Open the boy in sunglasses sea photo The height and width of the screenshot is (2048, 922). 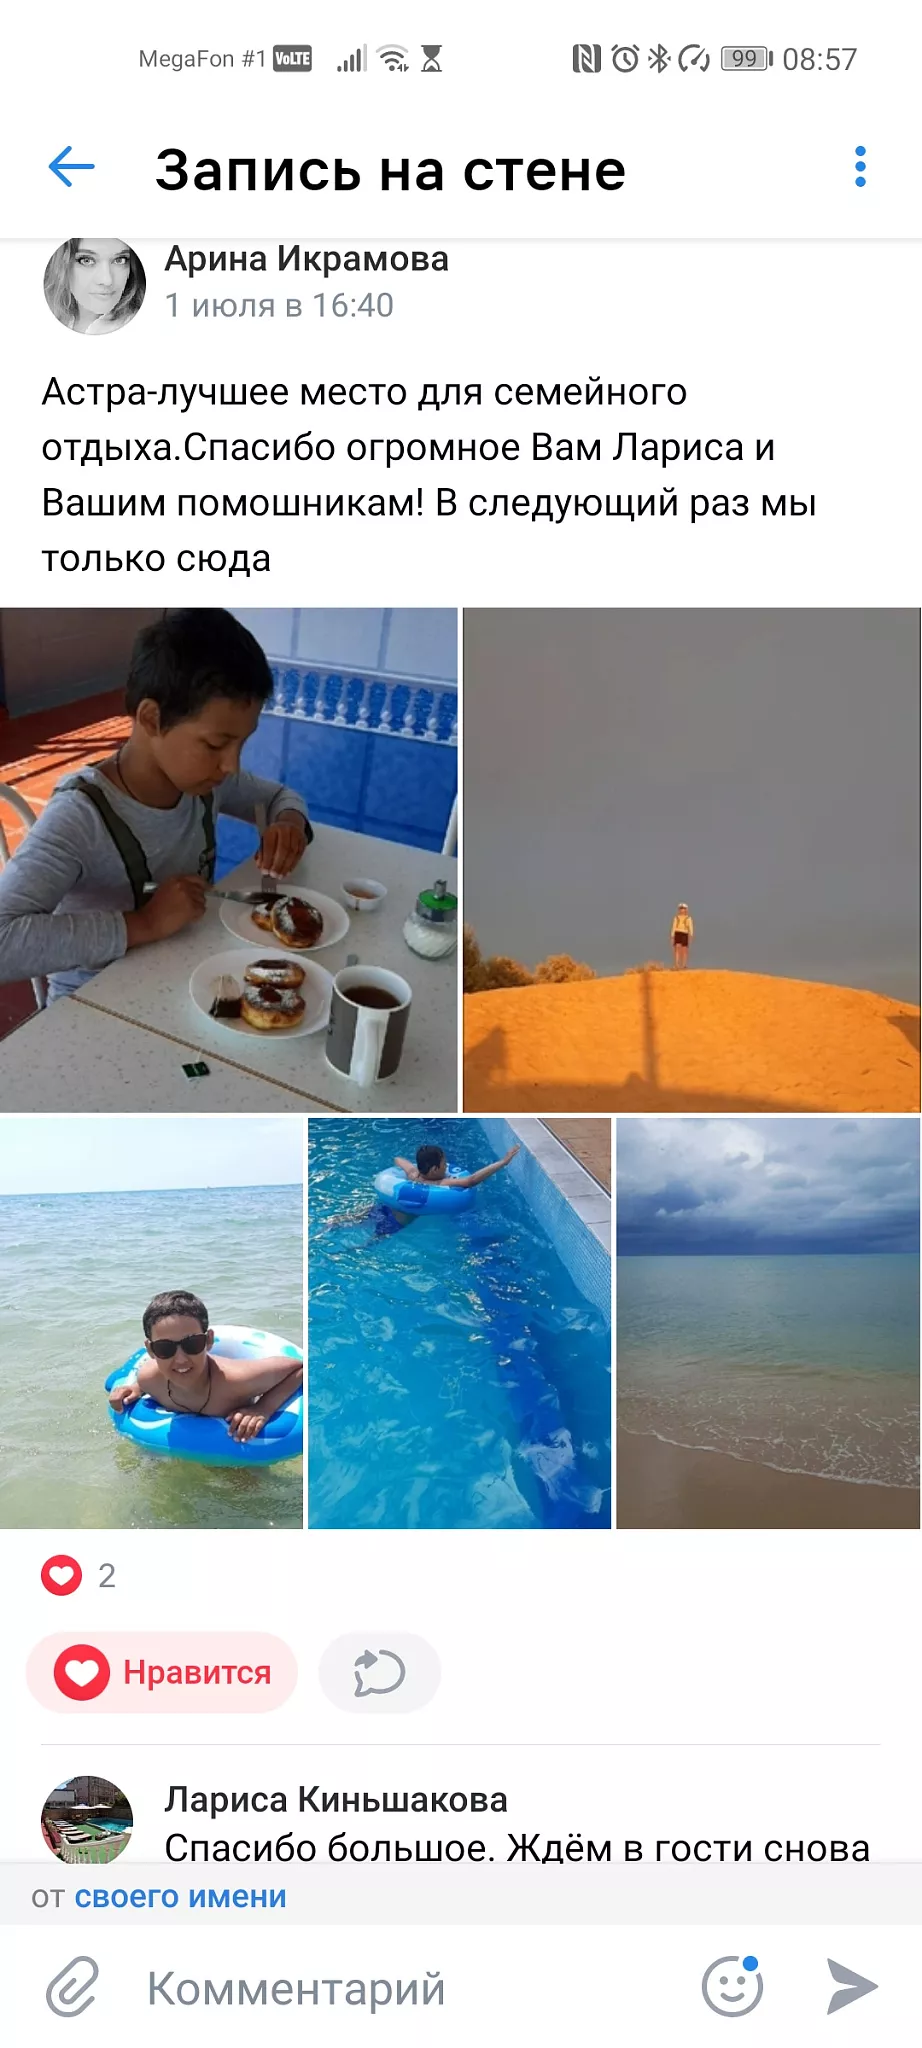click(x=151, y=1323)
